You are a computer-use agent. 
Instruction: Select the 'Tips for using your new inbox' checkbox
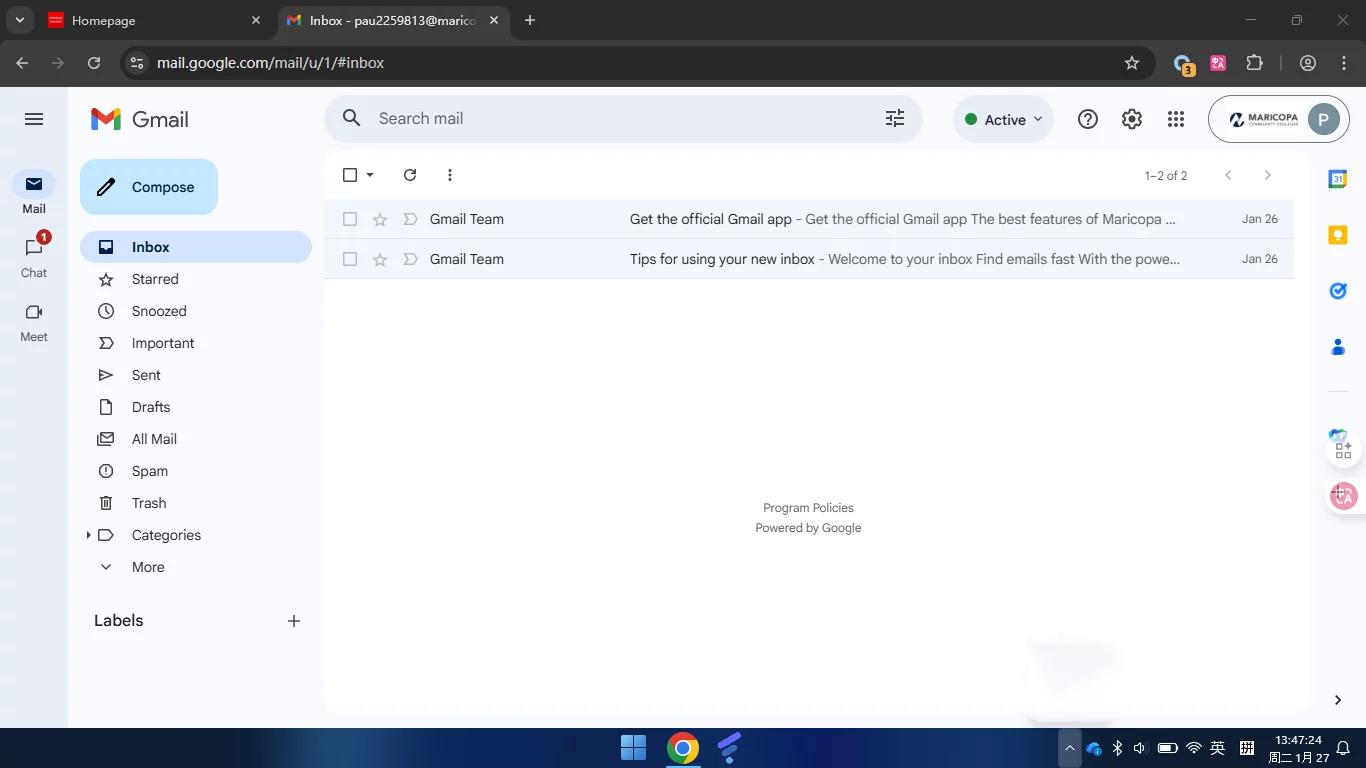[x=350, y=259]
